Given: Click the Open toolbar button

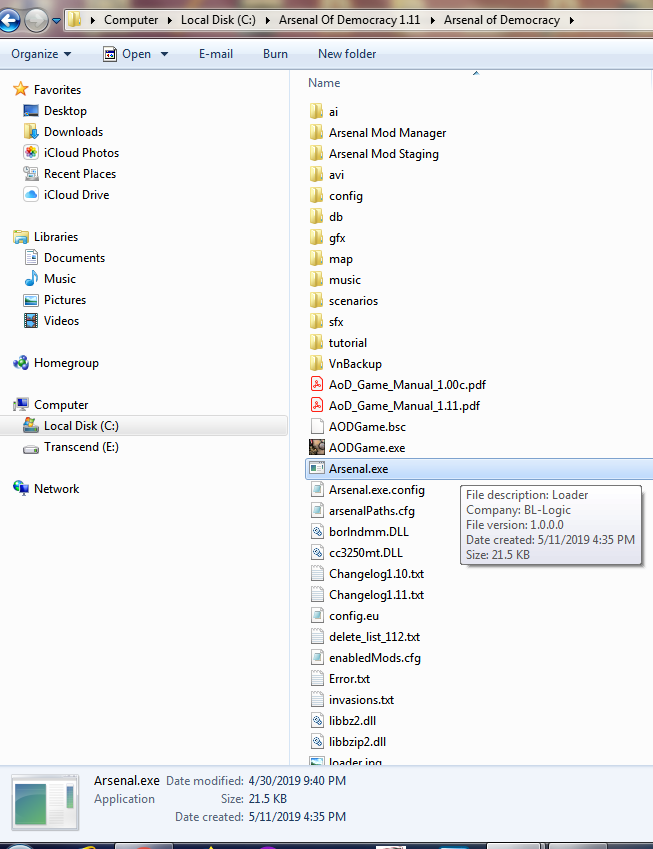Looking at the screenshot, I should pos(128,54).
